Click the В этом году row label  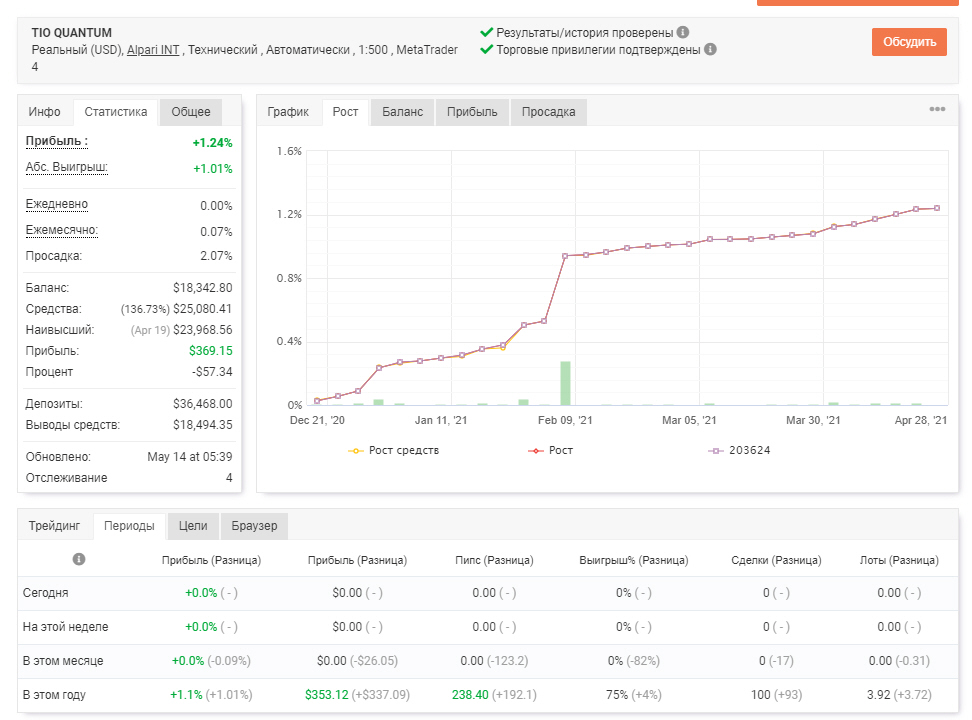coord(54,695)
